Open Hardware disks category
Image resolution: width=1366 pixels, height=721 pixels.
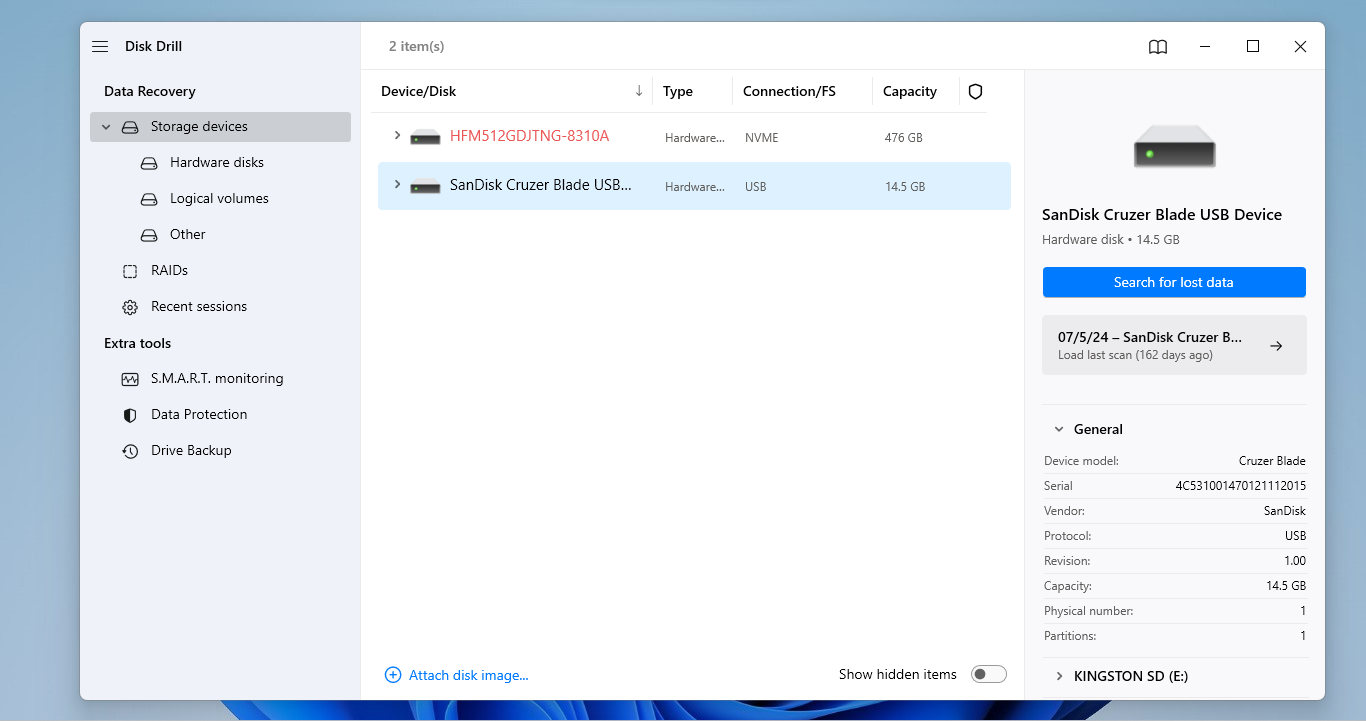(217, 163)
